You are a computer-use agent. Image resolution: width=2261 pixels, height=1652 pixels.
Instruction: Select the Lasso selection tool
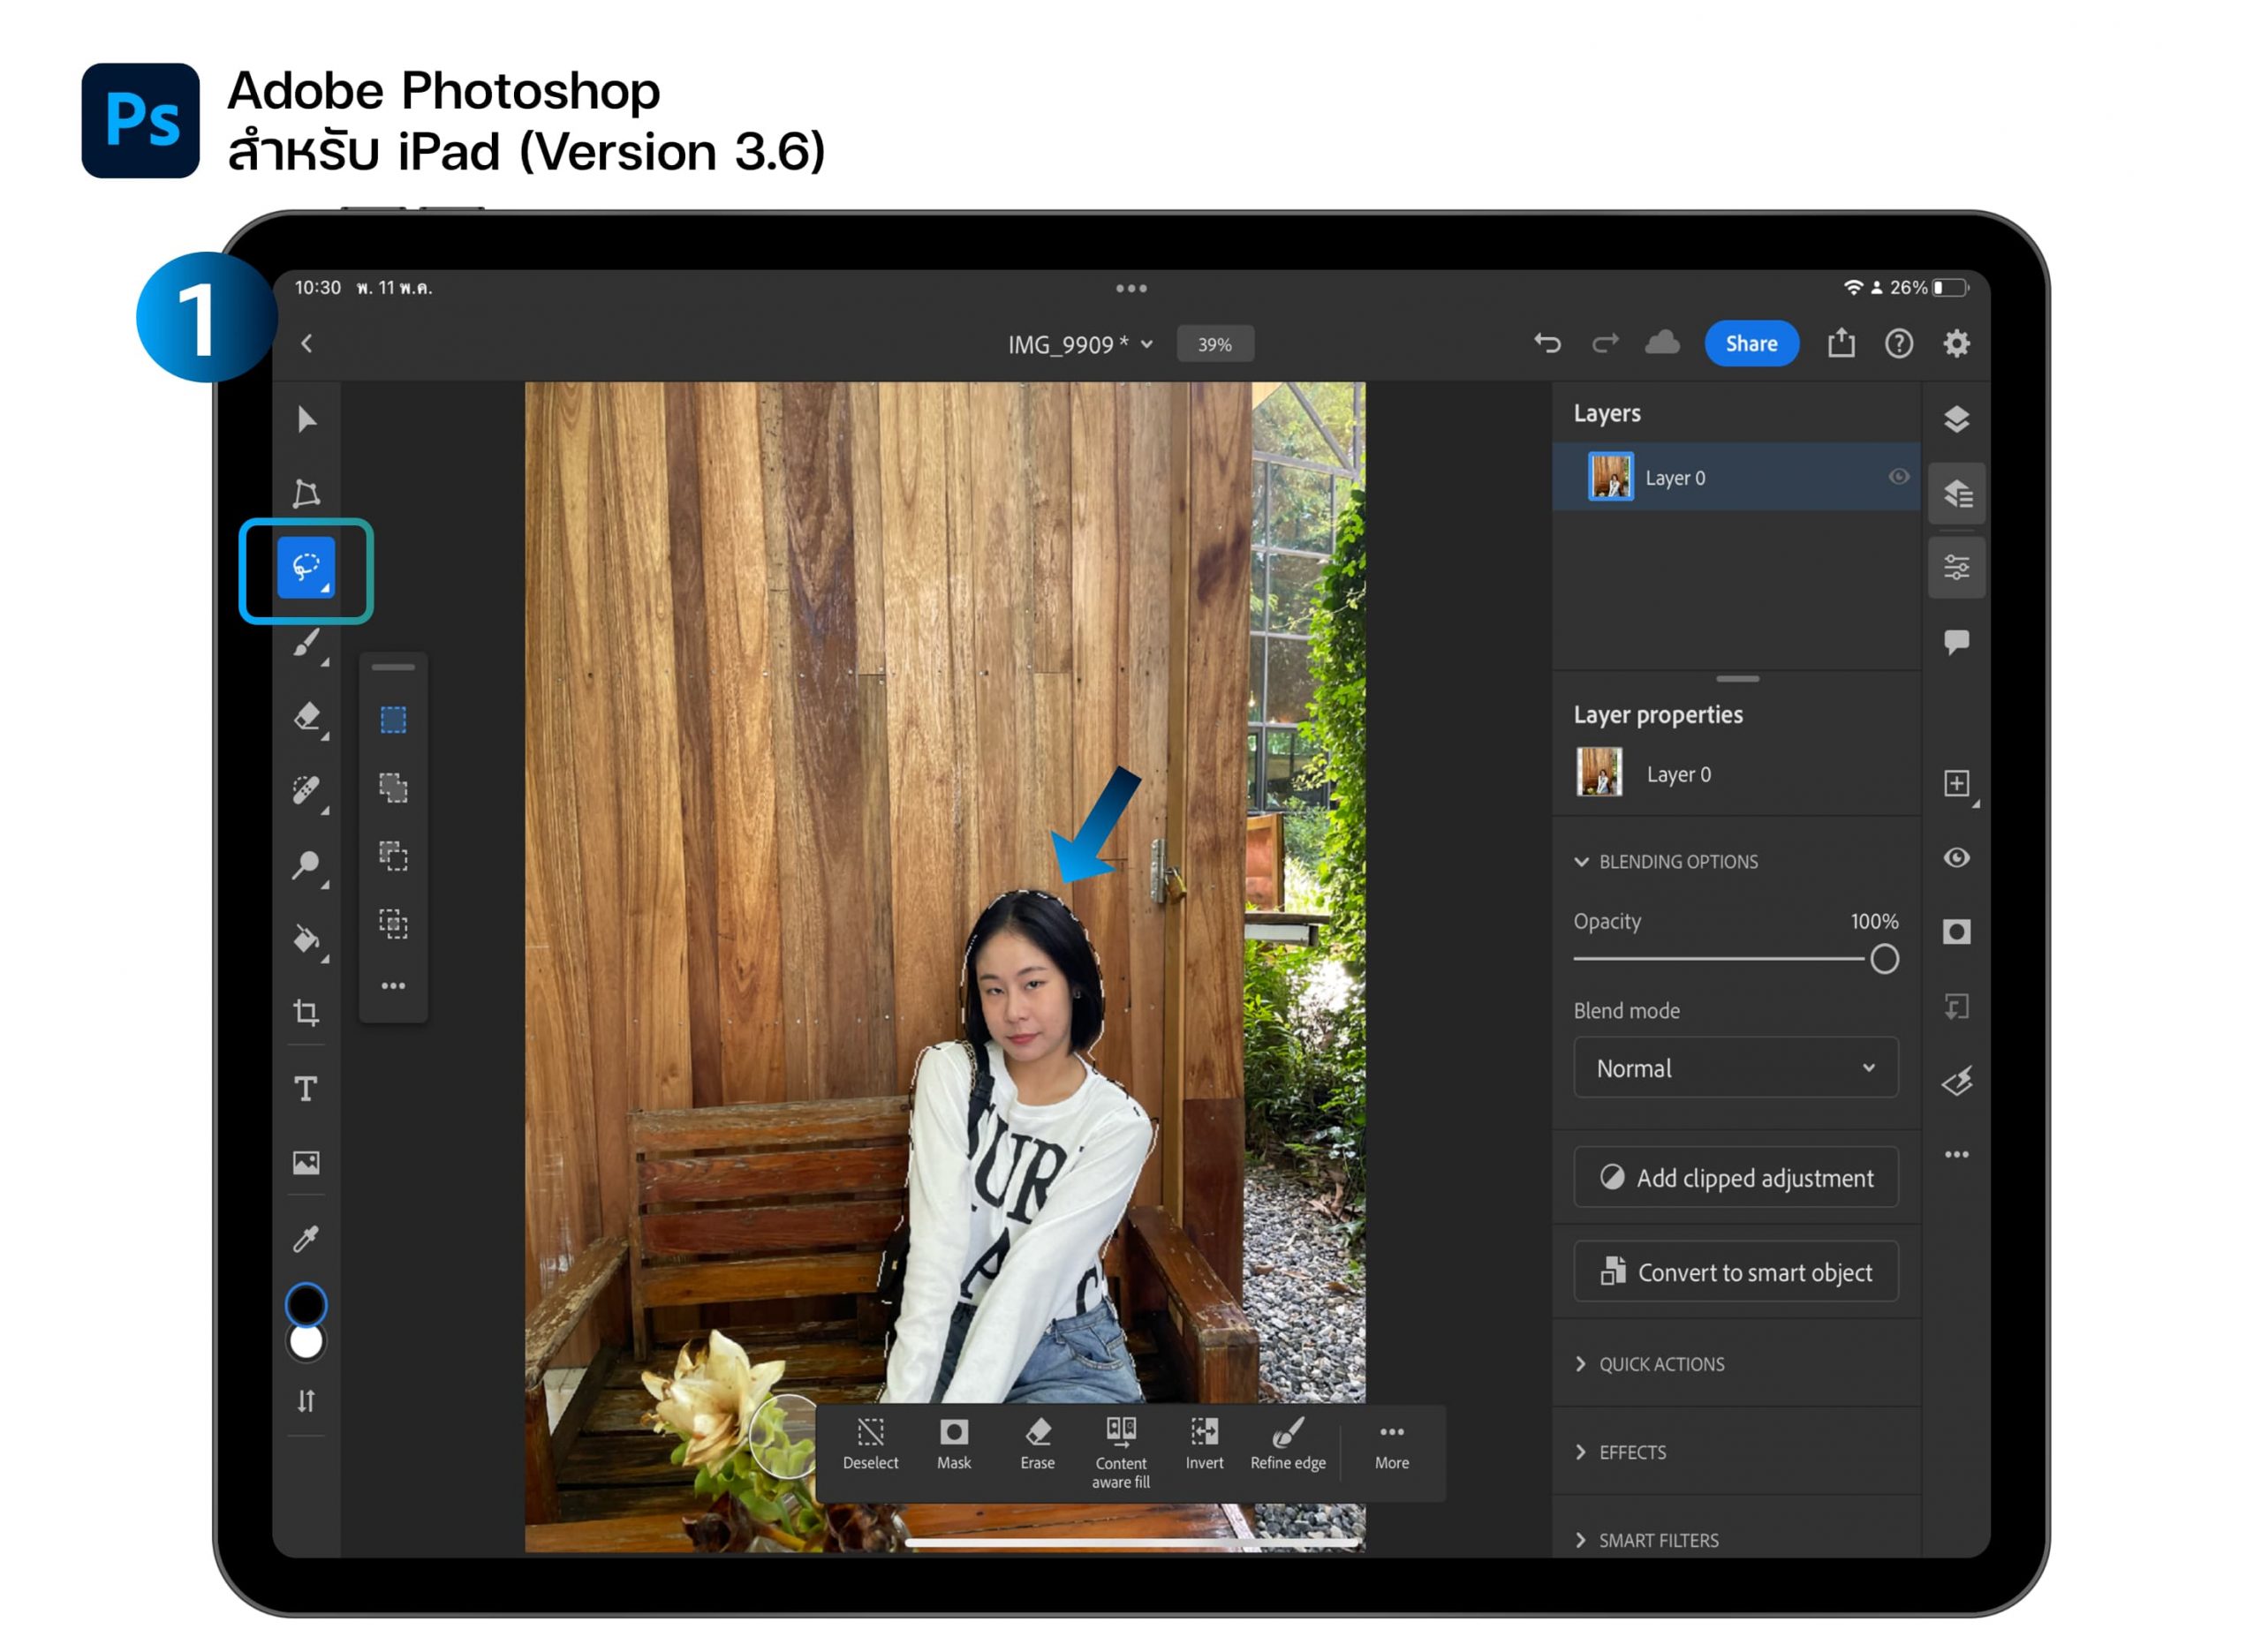coord(306,568)
